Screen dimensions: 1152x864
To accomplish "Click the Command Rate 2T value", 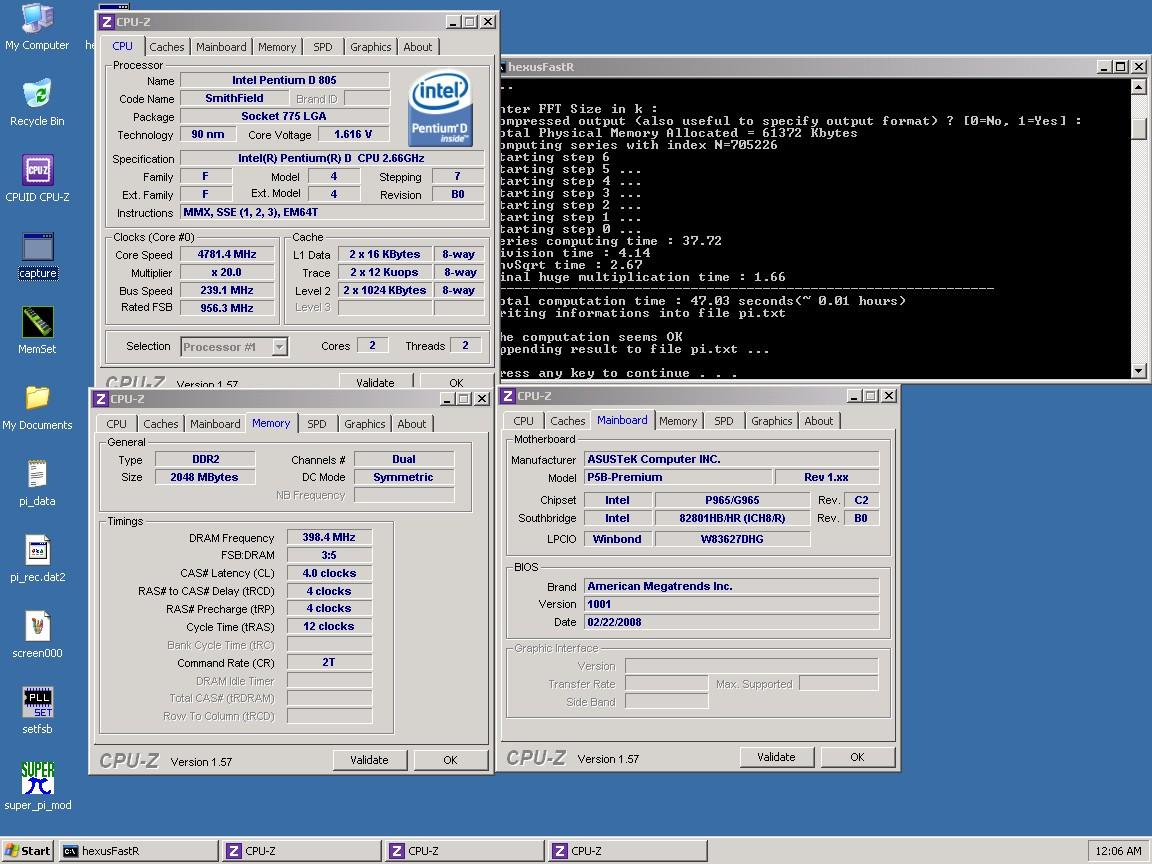I will [x=329, y=662].
